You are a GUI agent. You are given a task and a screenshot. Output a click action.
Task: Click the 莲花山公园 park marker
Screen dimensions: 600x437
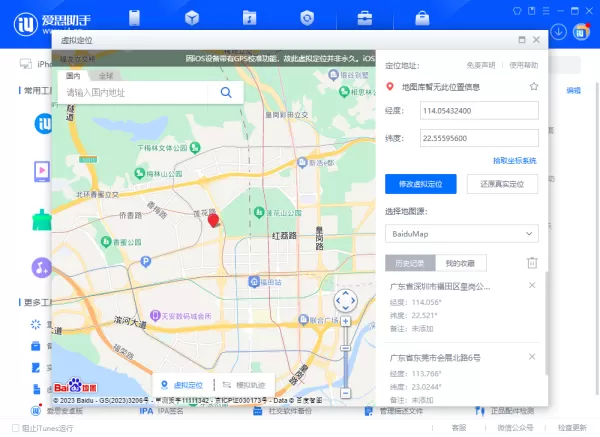click(259, 212)
